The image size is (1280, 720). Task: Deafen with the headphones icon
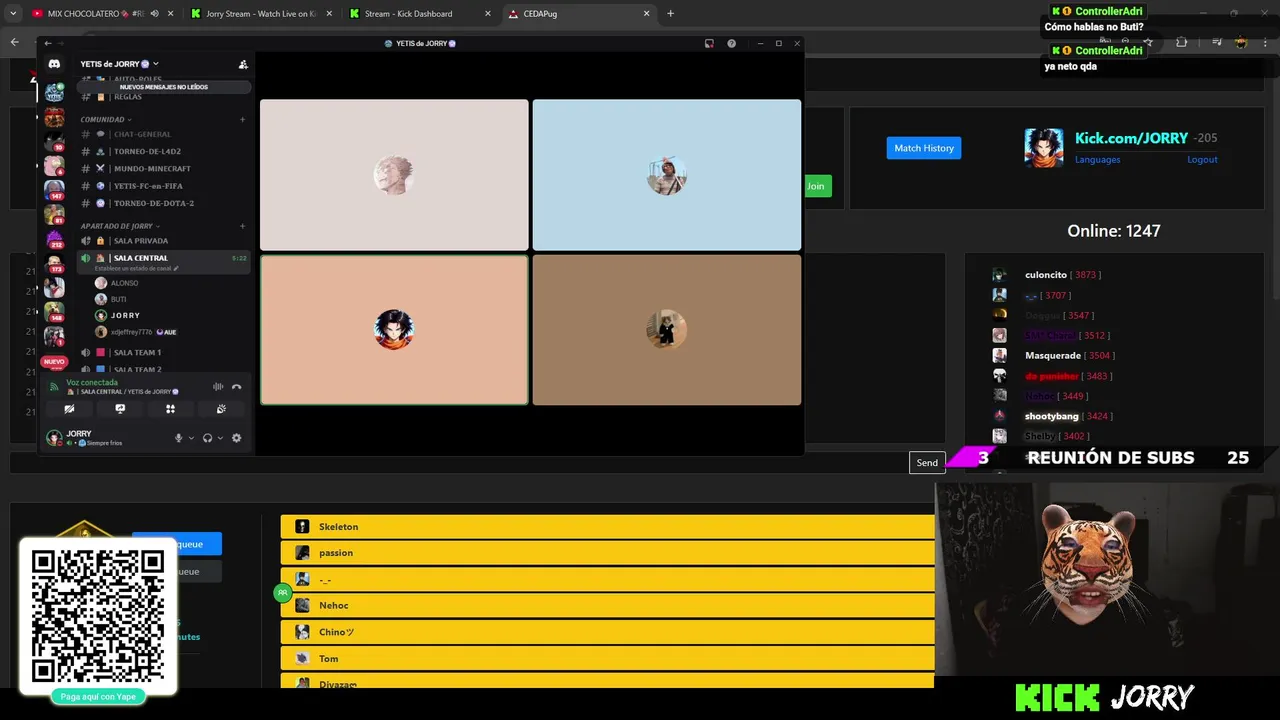[x=207, y=438]
